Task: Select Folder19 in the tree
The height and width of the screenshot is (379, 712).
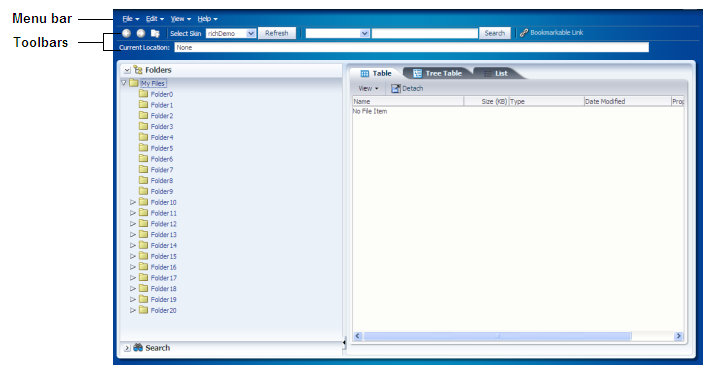Action: click(x=163, y=300)
